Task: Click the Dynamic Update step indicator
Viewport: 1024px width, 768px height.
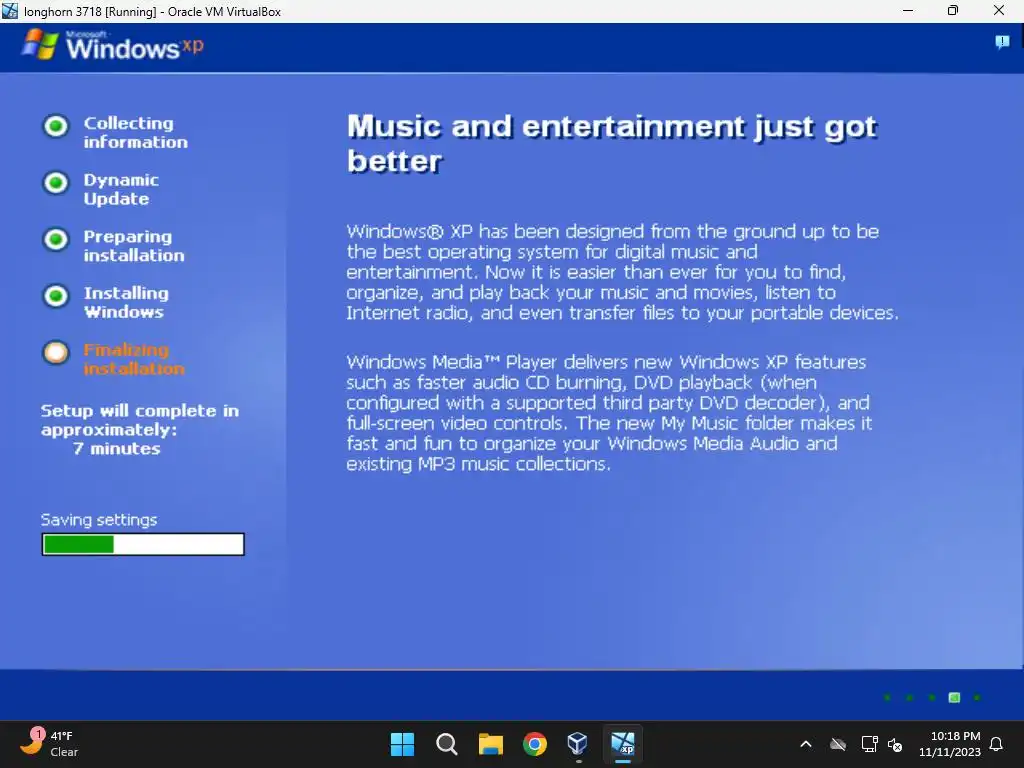Action: point(56,182)
